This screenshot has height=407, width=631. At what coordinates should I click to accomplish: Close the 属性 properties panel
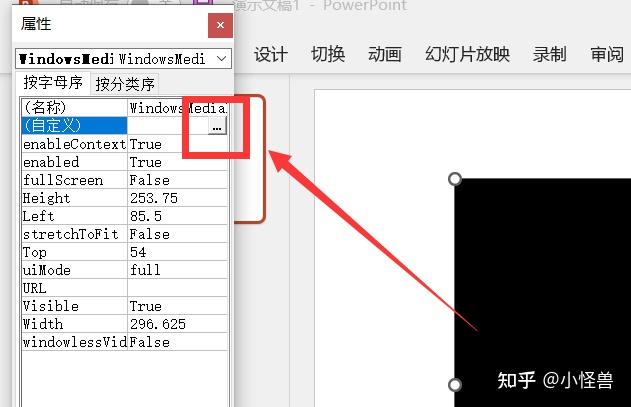[220, 25]
